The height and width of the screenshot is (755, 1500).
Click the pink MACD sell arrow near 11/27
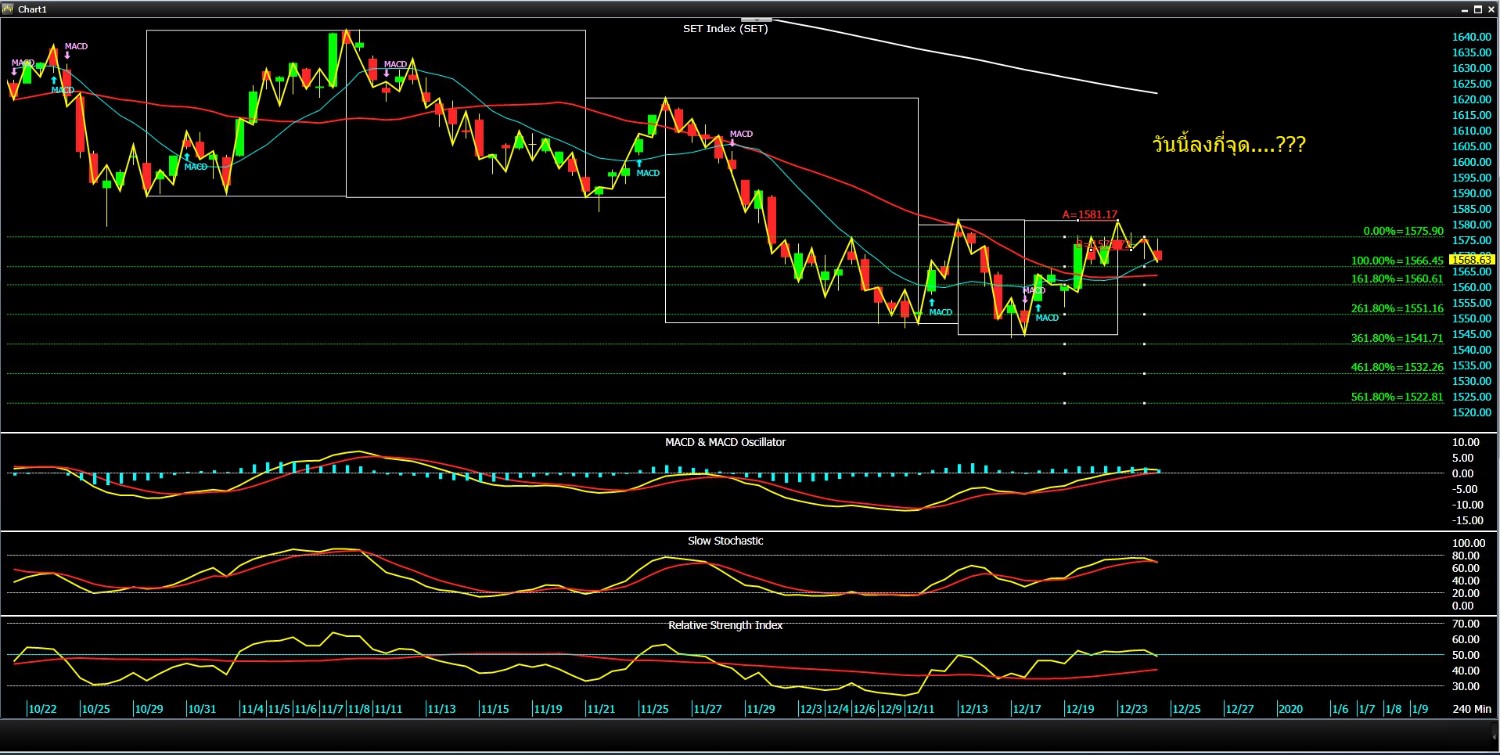(734, 144)
